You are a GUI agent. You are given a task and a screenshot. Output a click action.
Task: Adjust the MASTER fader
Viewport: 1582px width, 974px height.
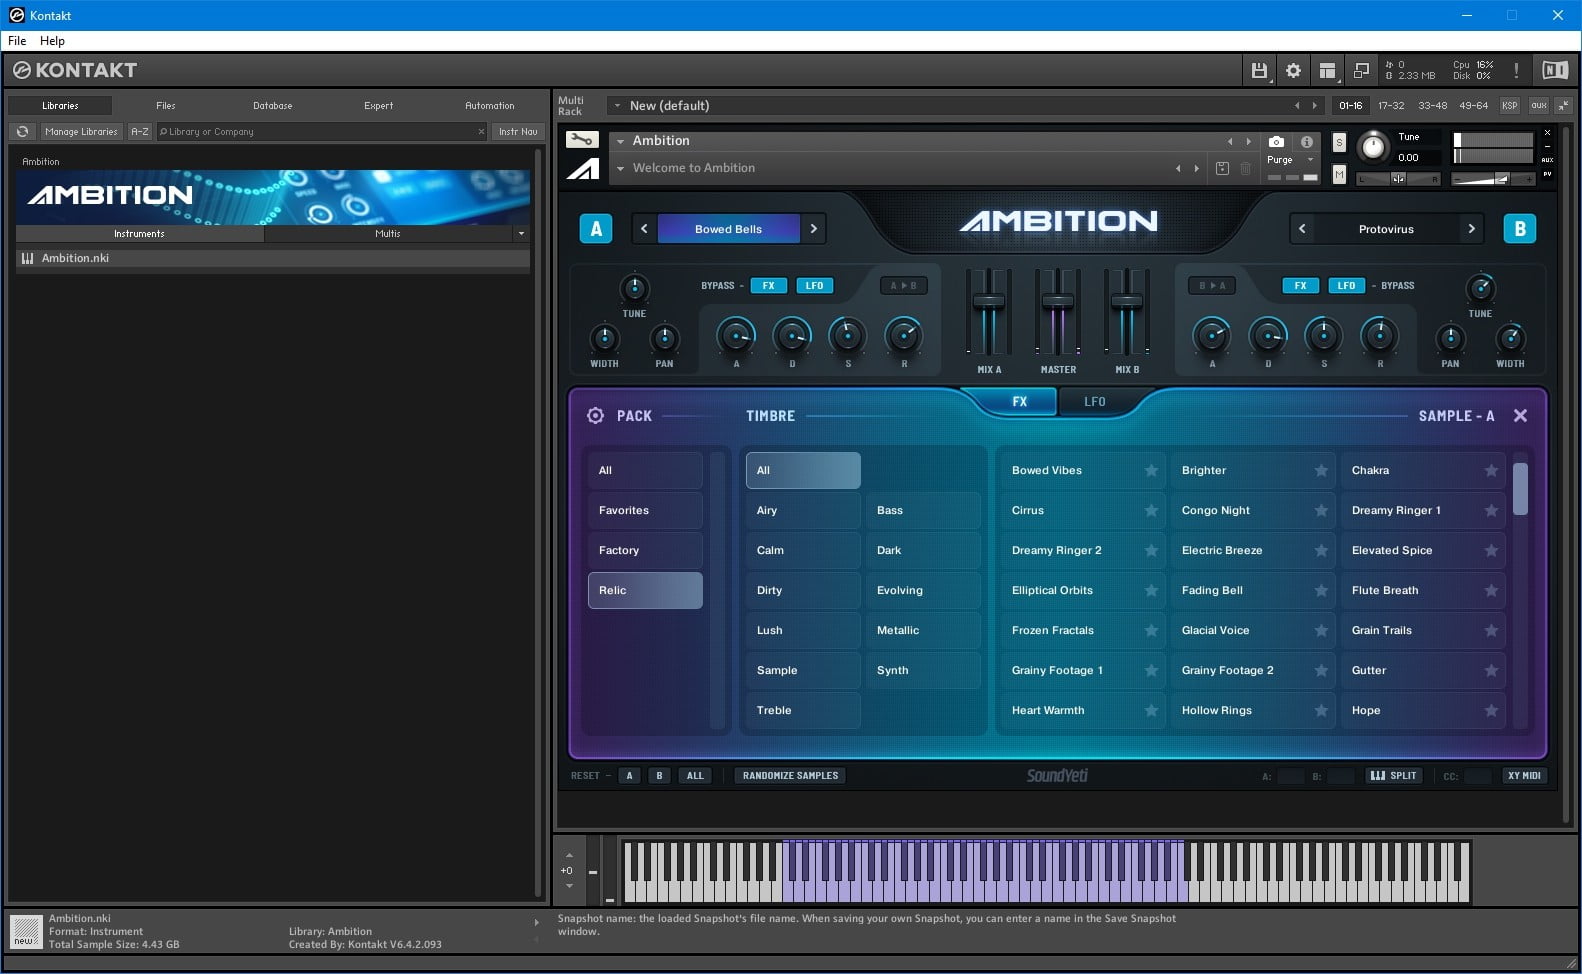pos(1058,301)
